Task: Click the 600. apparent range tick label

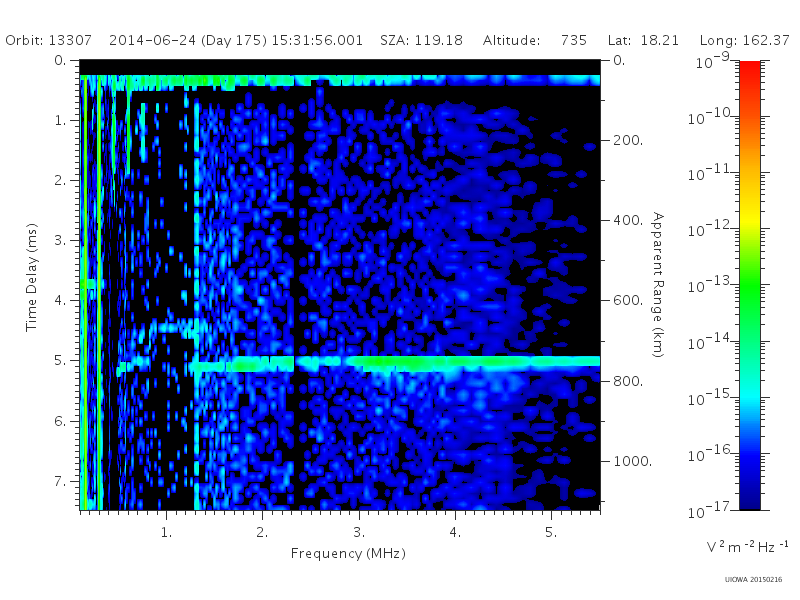Action: tap(628, 301)
